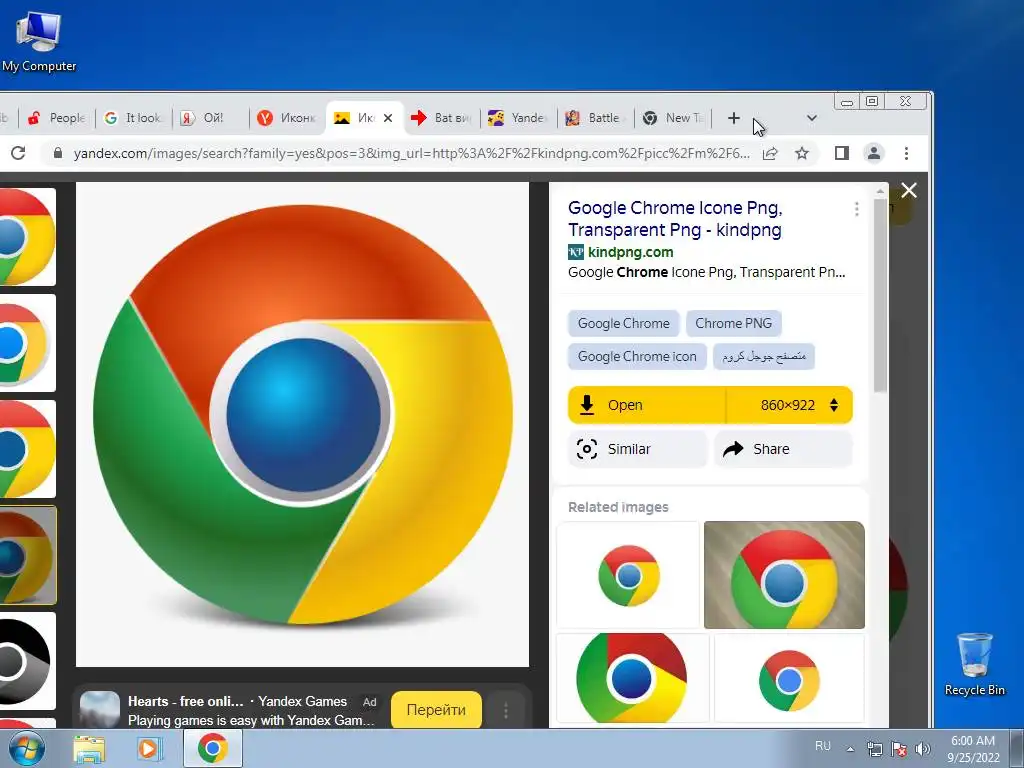
Task: Select the 'Chrome PNG' tag
Action: point(733,323)
